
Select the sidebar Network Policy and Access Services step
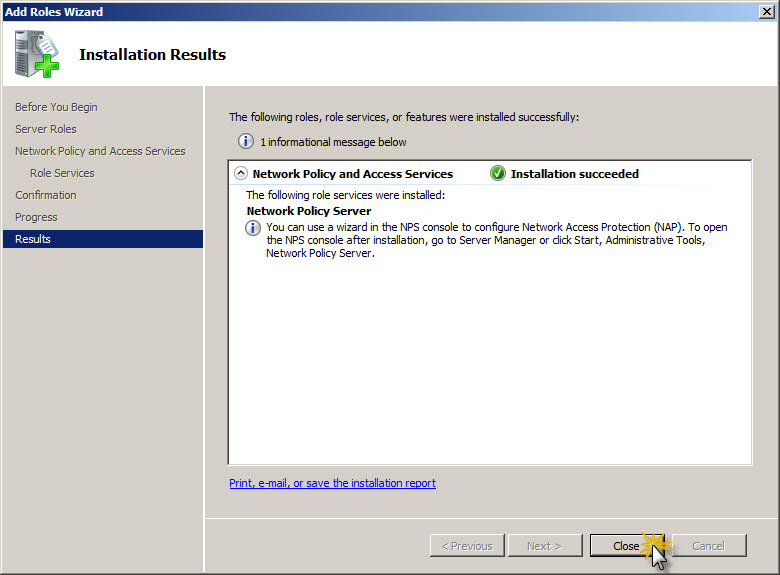[100, 151]
